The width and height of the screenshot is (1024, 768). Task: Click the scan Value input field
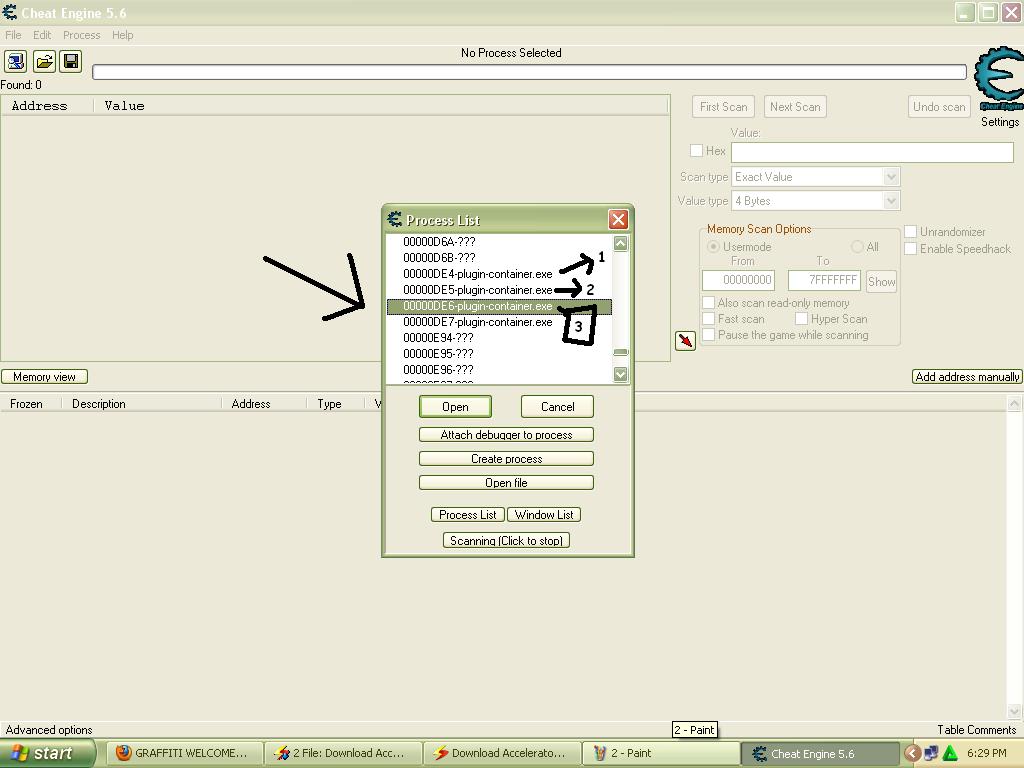tap(872, 153)
